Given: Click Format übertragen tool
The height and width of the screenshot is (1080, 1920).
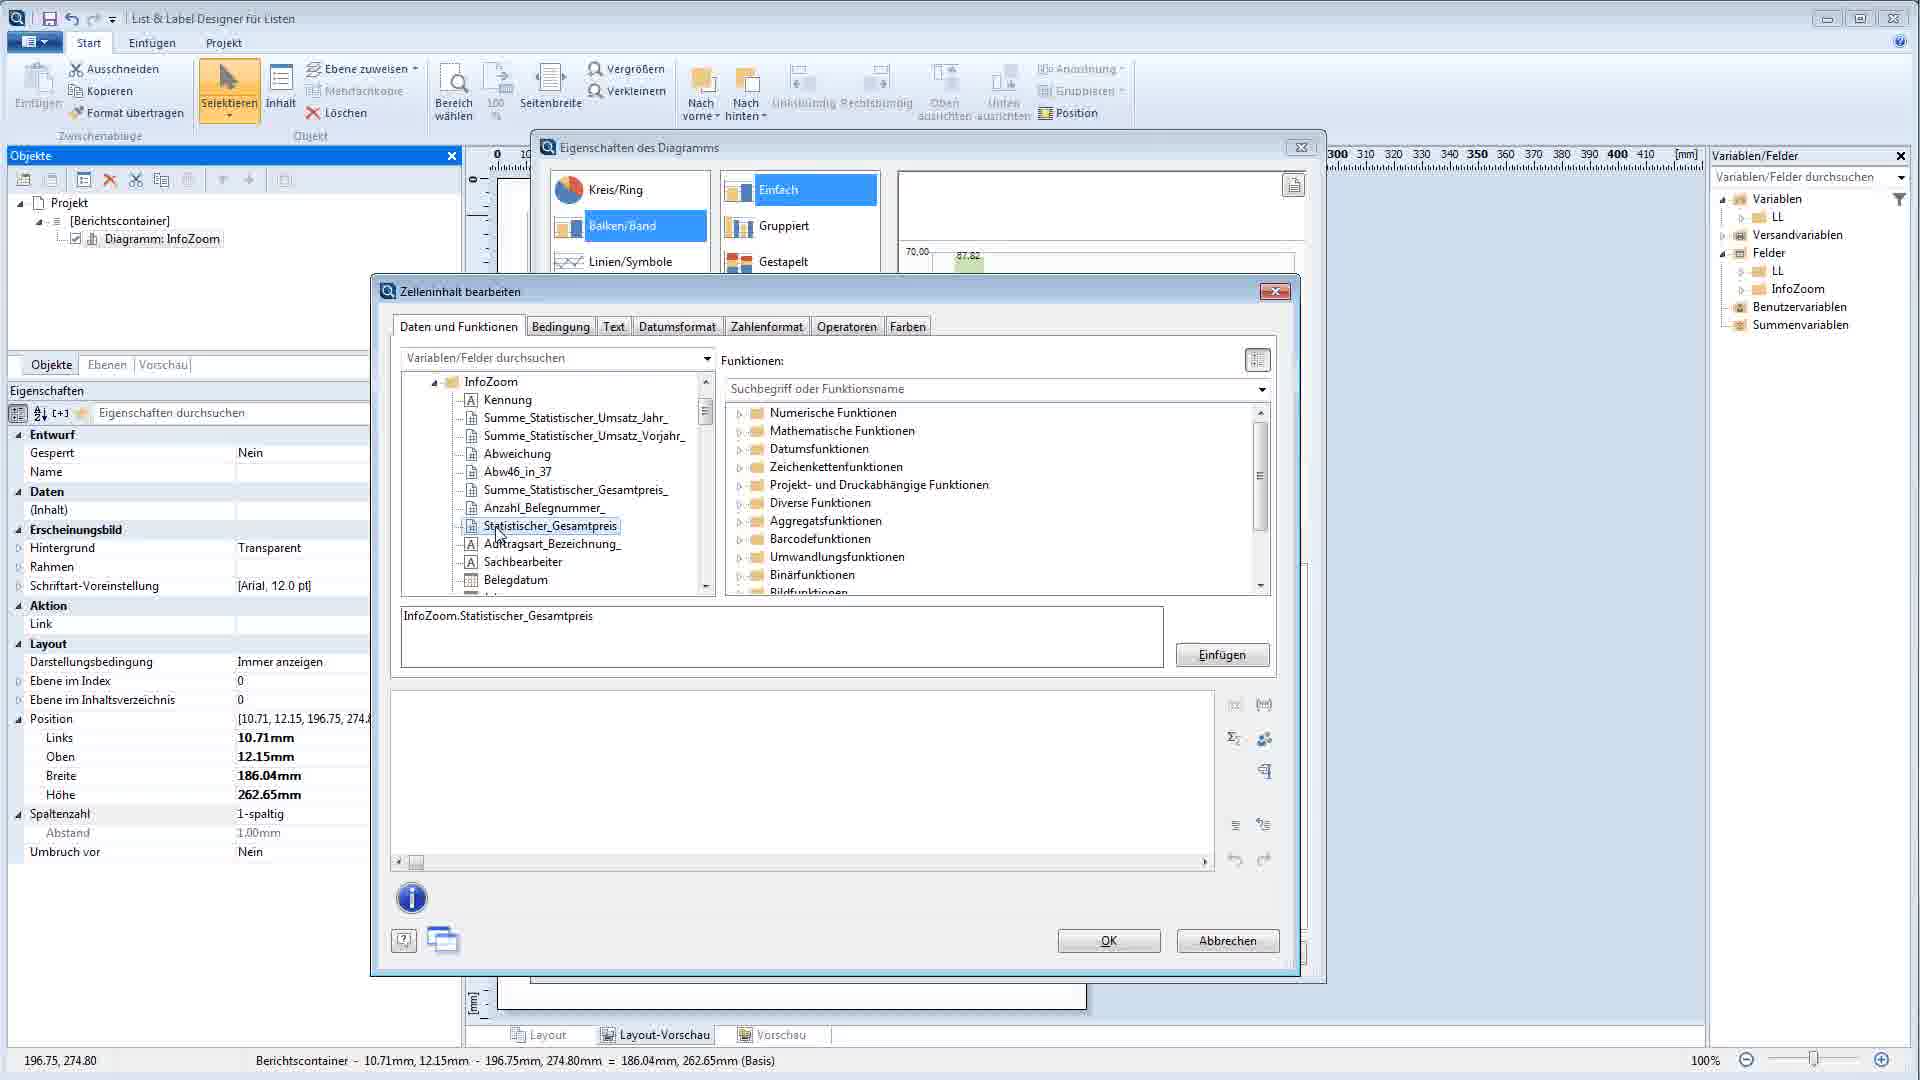Looking at the screenshot, I should pos(126,113).
